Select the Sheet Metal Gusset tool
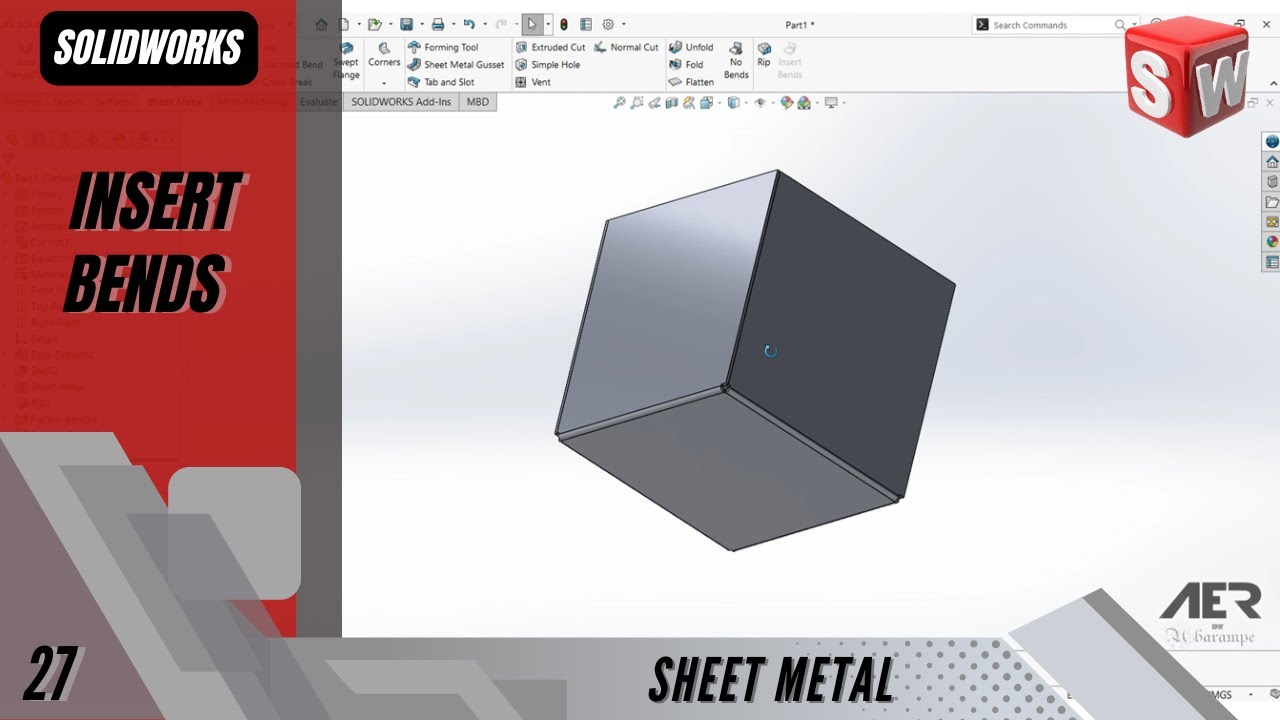This screenshot has width=1280, height=720. click(x=456, y=65)
